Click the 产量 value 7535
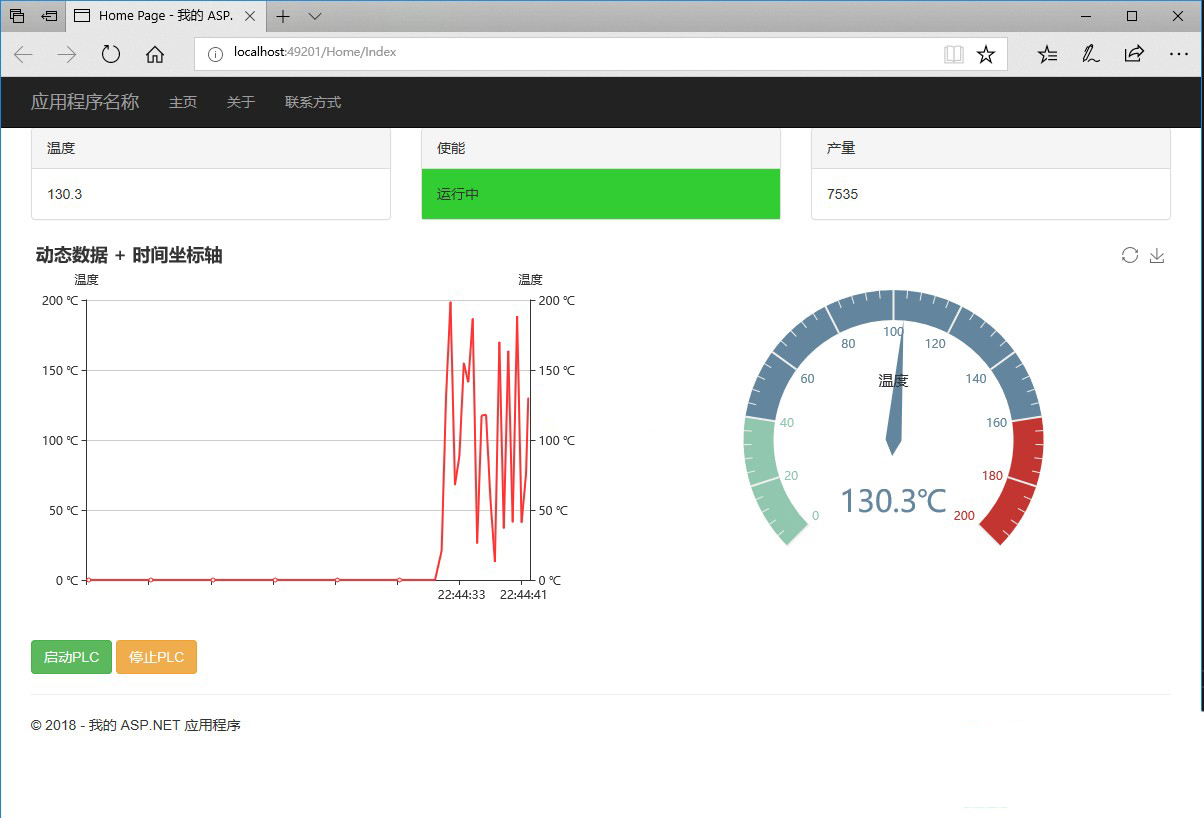 pyautogui.click(x=842, y=194)
